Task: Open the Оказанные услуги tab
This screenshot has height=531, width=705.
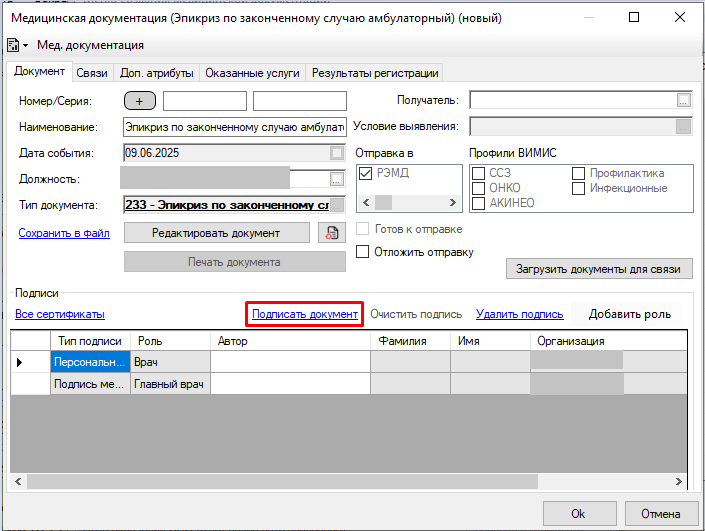Action: pyautogui.click(x=254, y=73)
